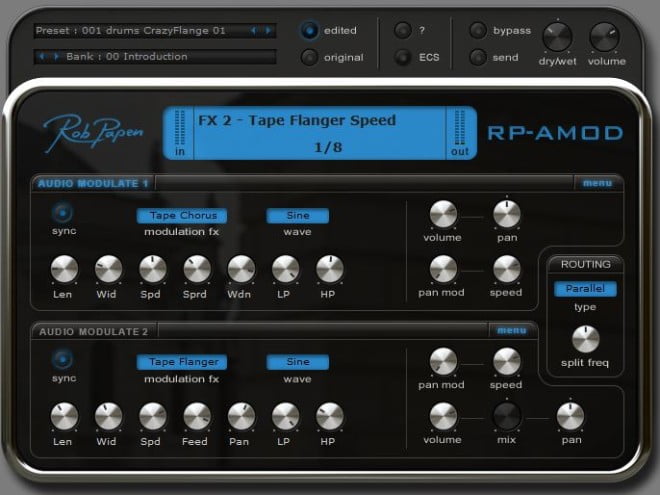Click the pan mod knob in Audio Modulate 2
Viewport: 660px width, 495px height.
tap(443, 361)
